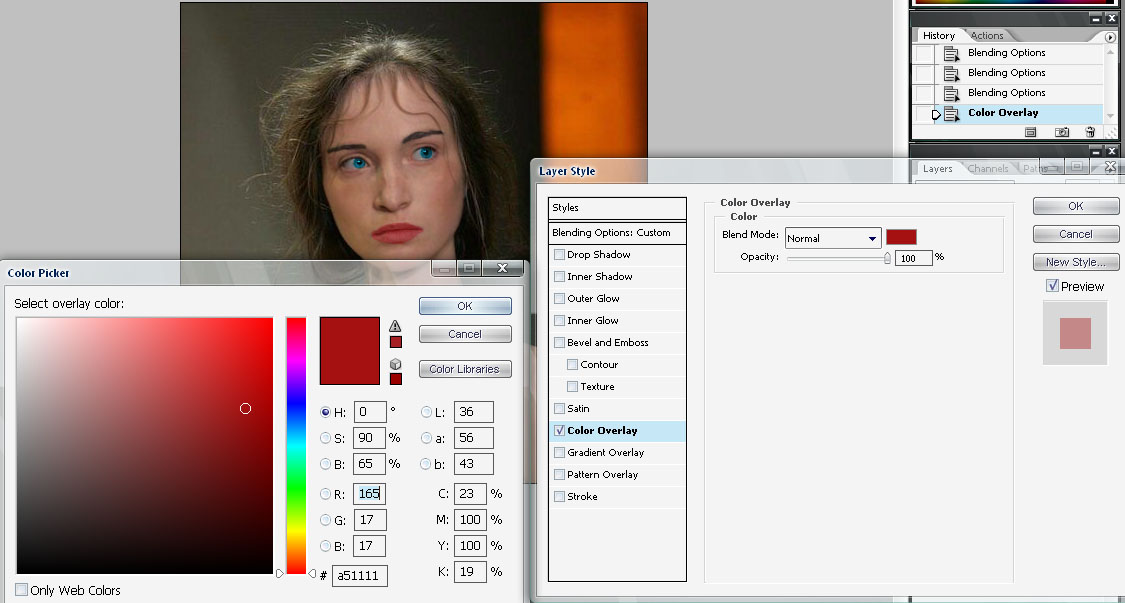Enable the Inner Glow effect checkbox
Image resolution: width=1125 pixels, height=603 pixels.
point(560,321)
